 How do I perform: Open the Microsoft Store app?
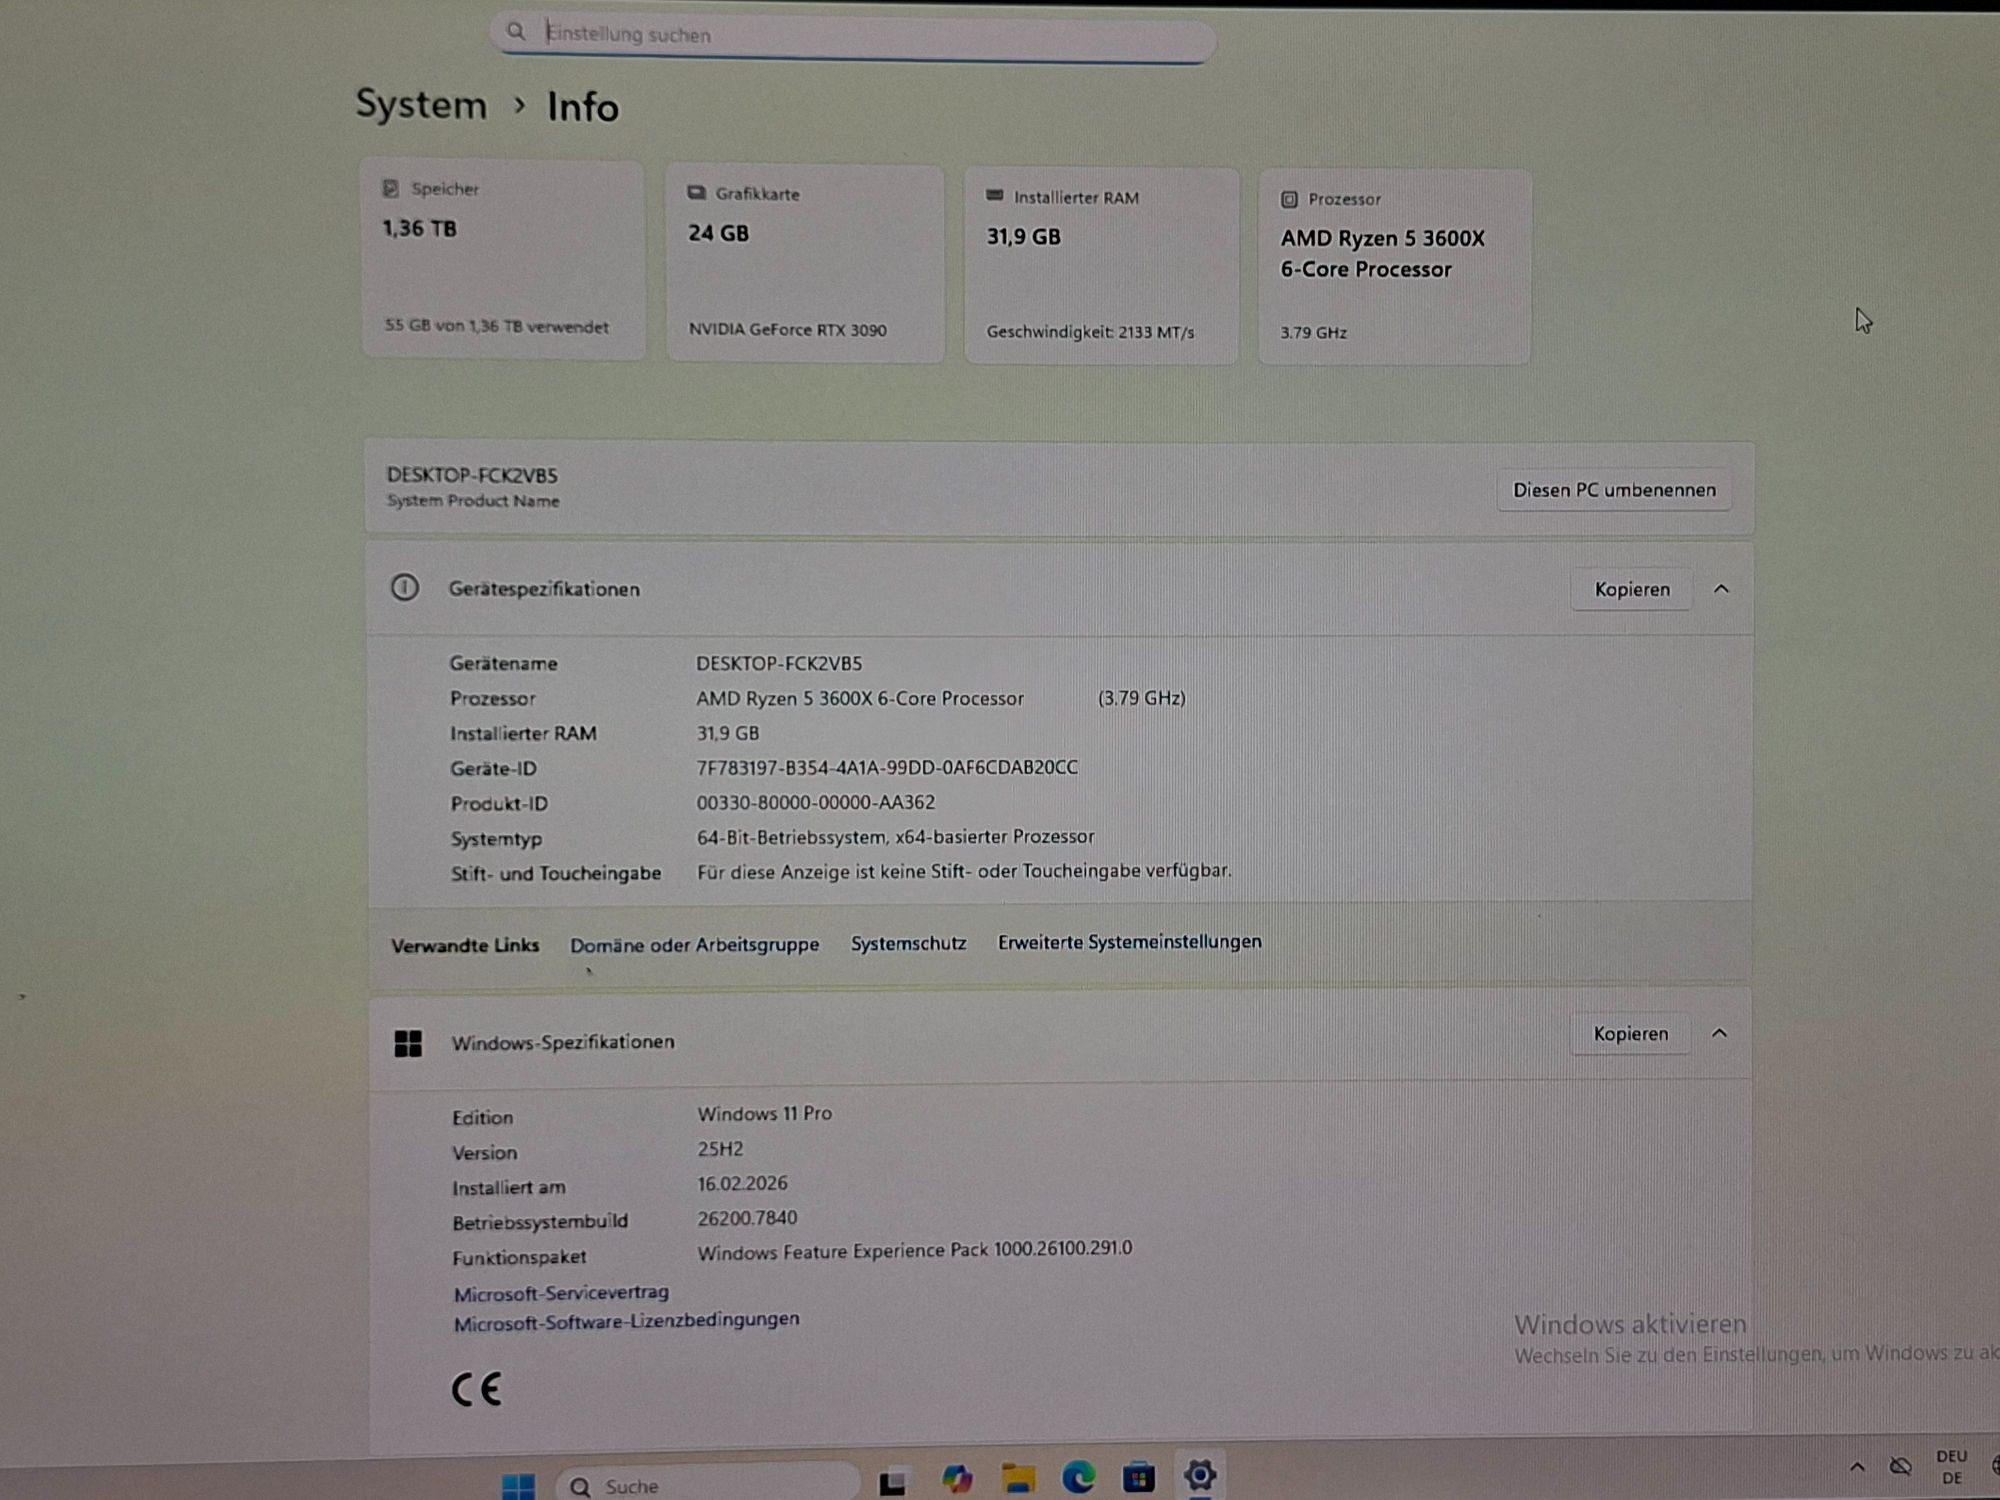click(1138, 1476)
